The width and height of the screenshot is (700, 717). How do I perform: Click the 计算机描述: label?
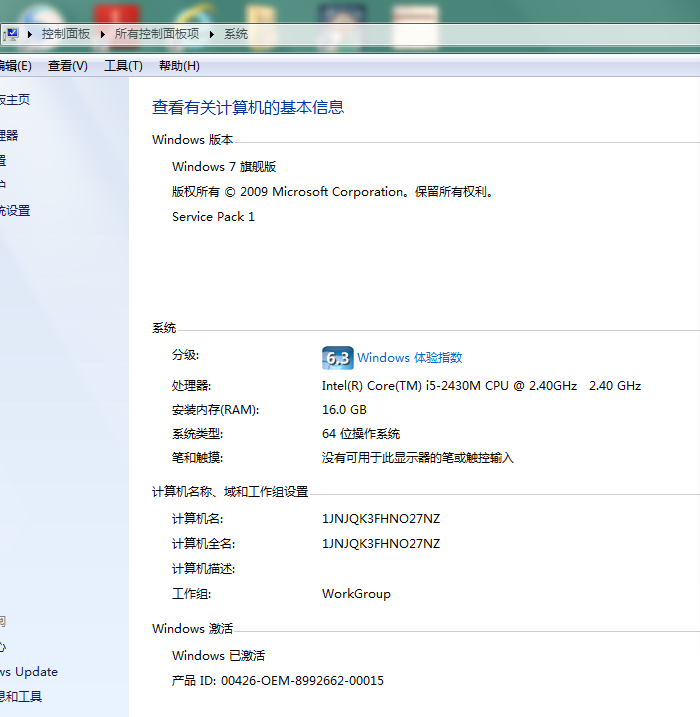point(203,569)
